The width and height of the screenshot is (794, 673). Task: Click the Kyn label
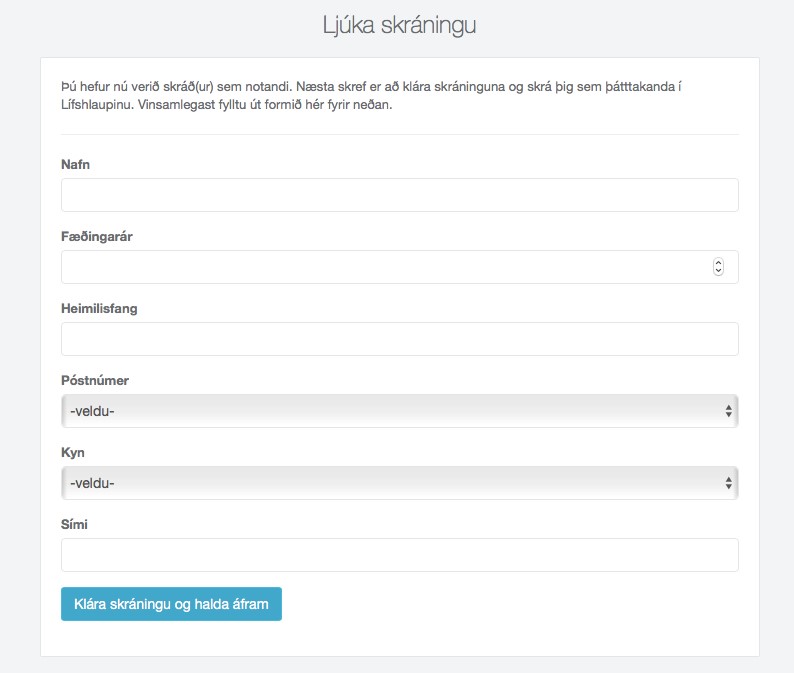click(x=72, y=453)
